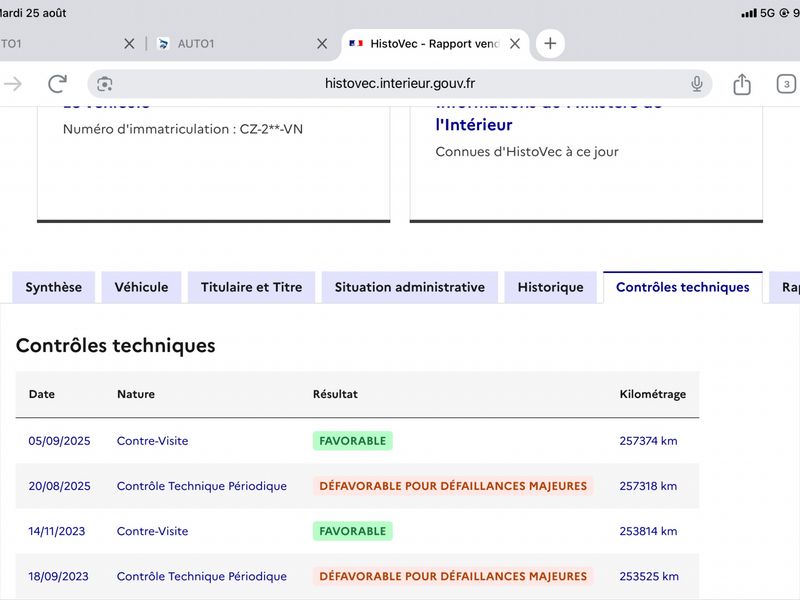
Task: Close the leftmost TO1 tab
Action: click(x=129, y=44)
